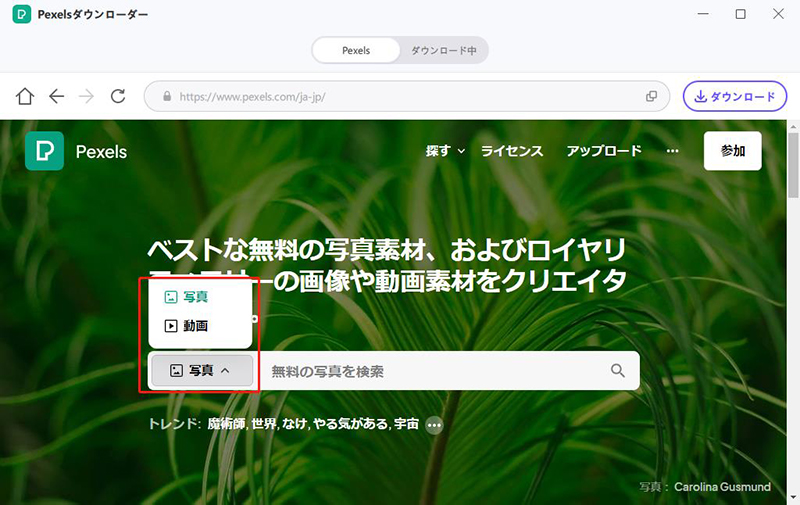Screen dimensions: 800x505
Task: Show more trends with the round dots button
Action: point(434,425)
